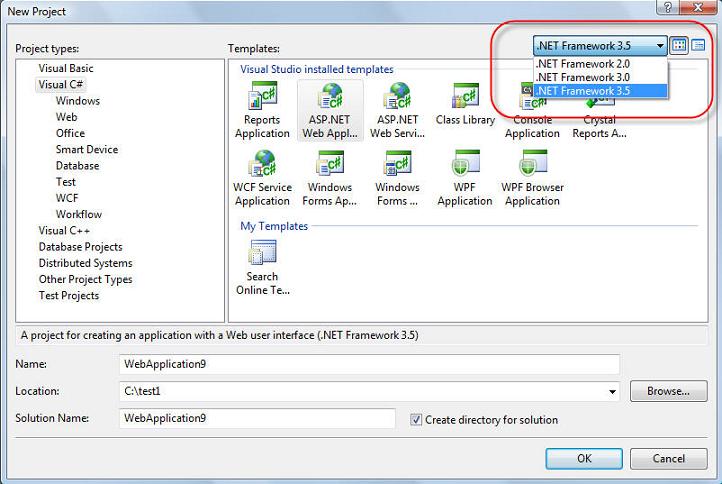
Task: Select the WCF Service Application template
Action: (262, 179)
